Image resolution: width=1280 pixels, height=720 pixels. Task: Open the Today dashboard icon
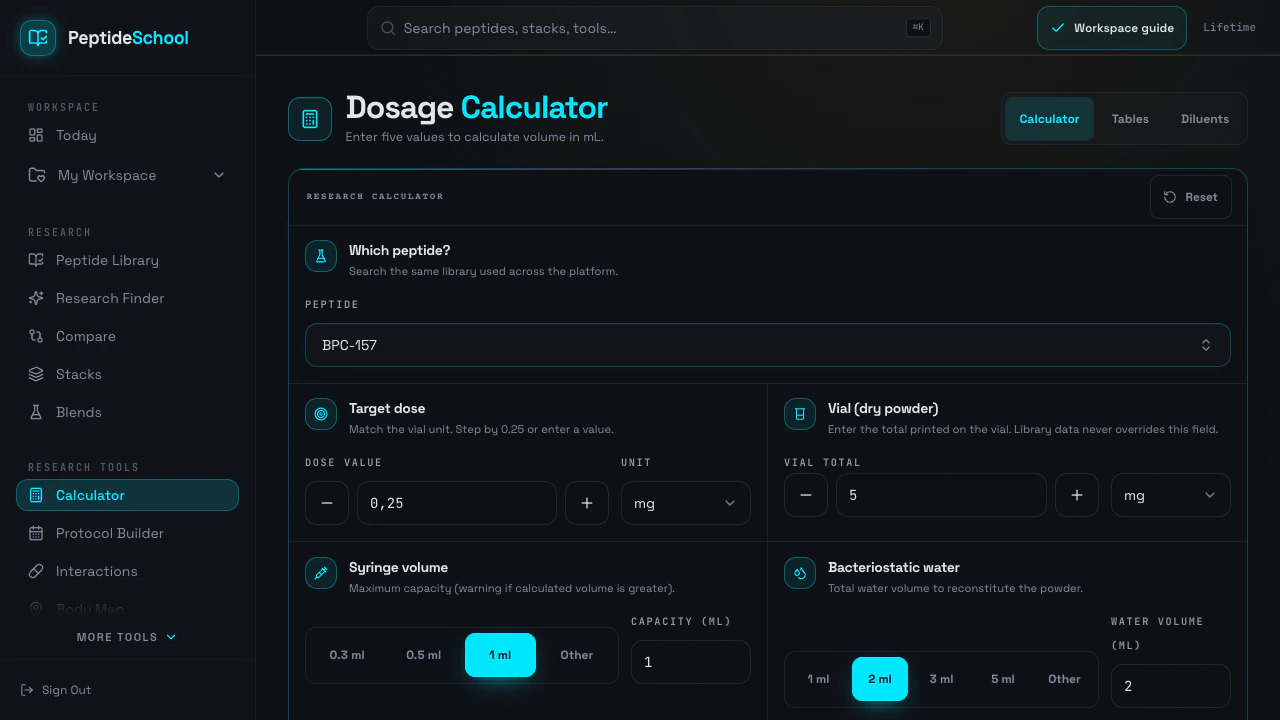click(x=36, y=135)
